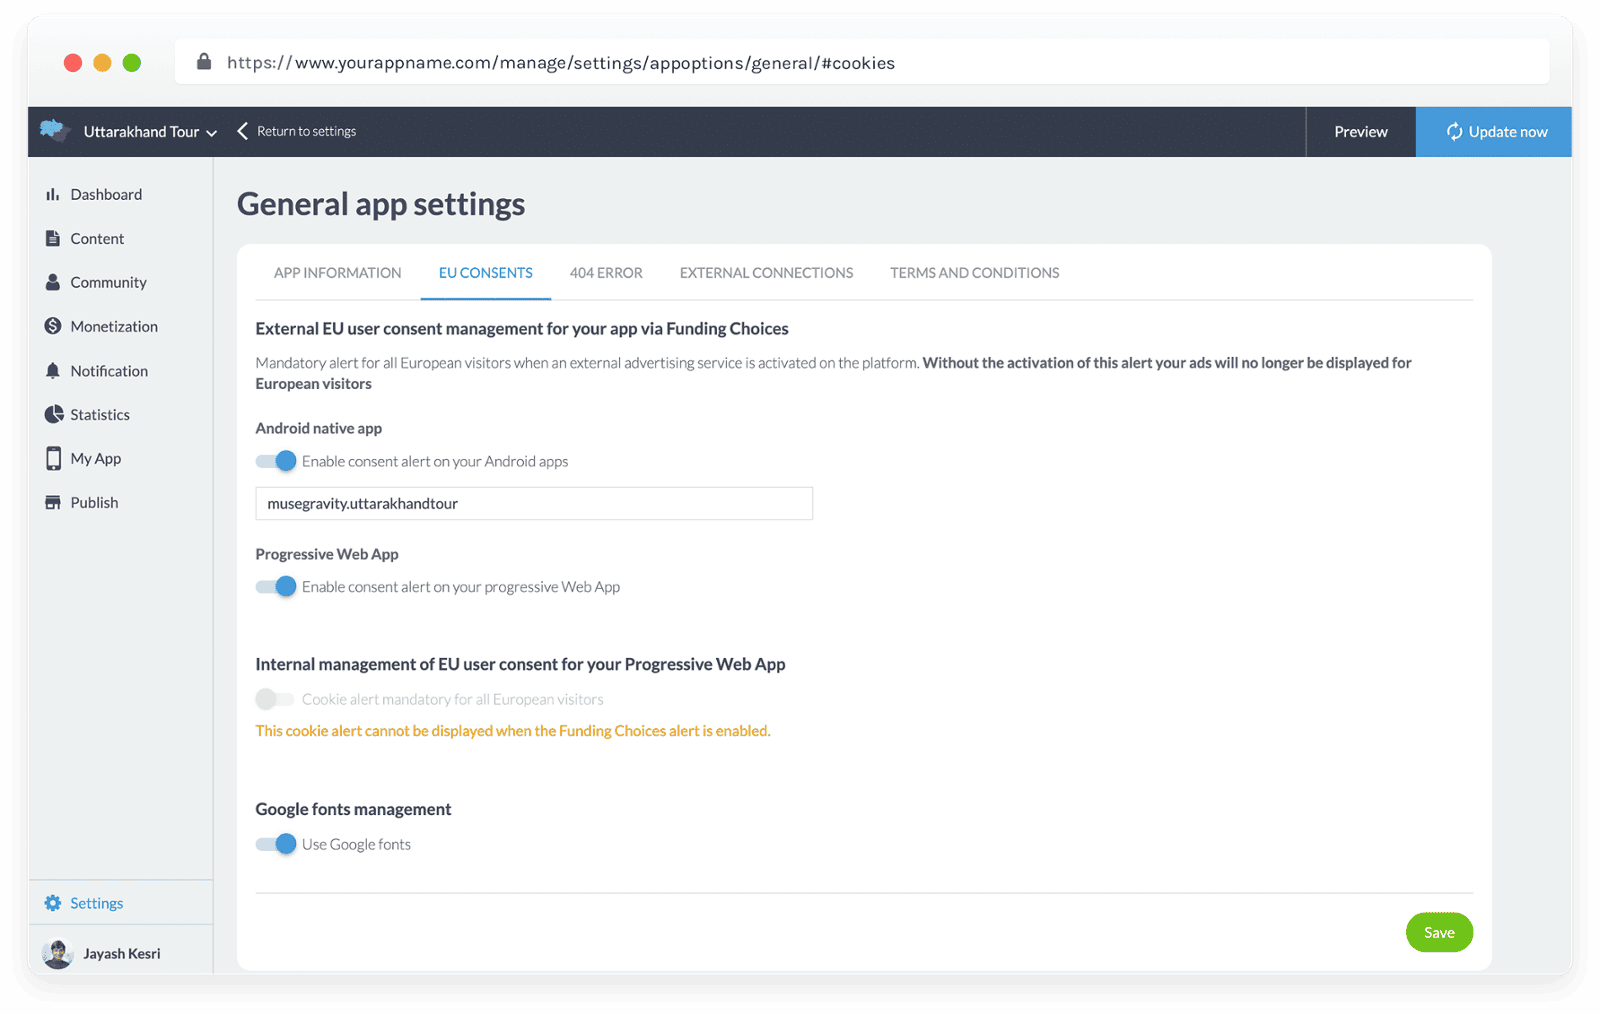Toggle progressive Web App consent alert
This screenshot has height=1014, width=1600.
pos(276,587)
